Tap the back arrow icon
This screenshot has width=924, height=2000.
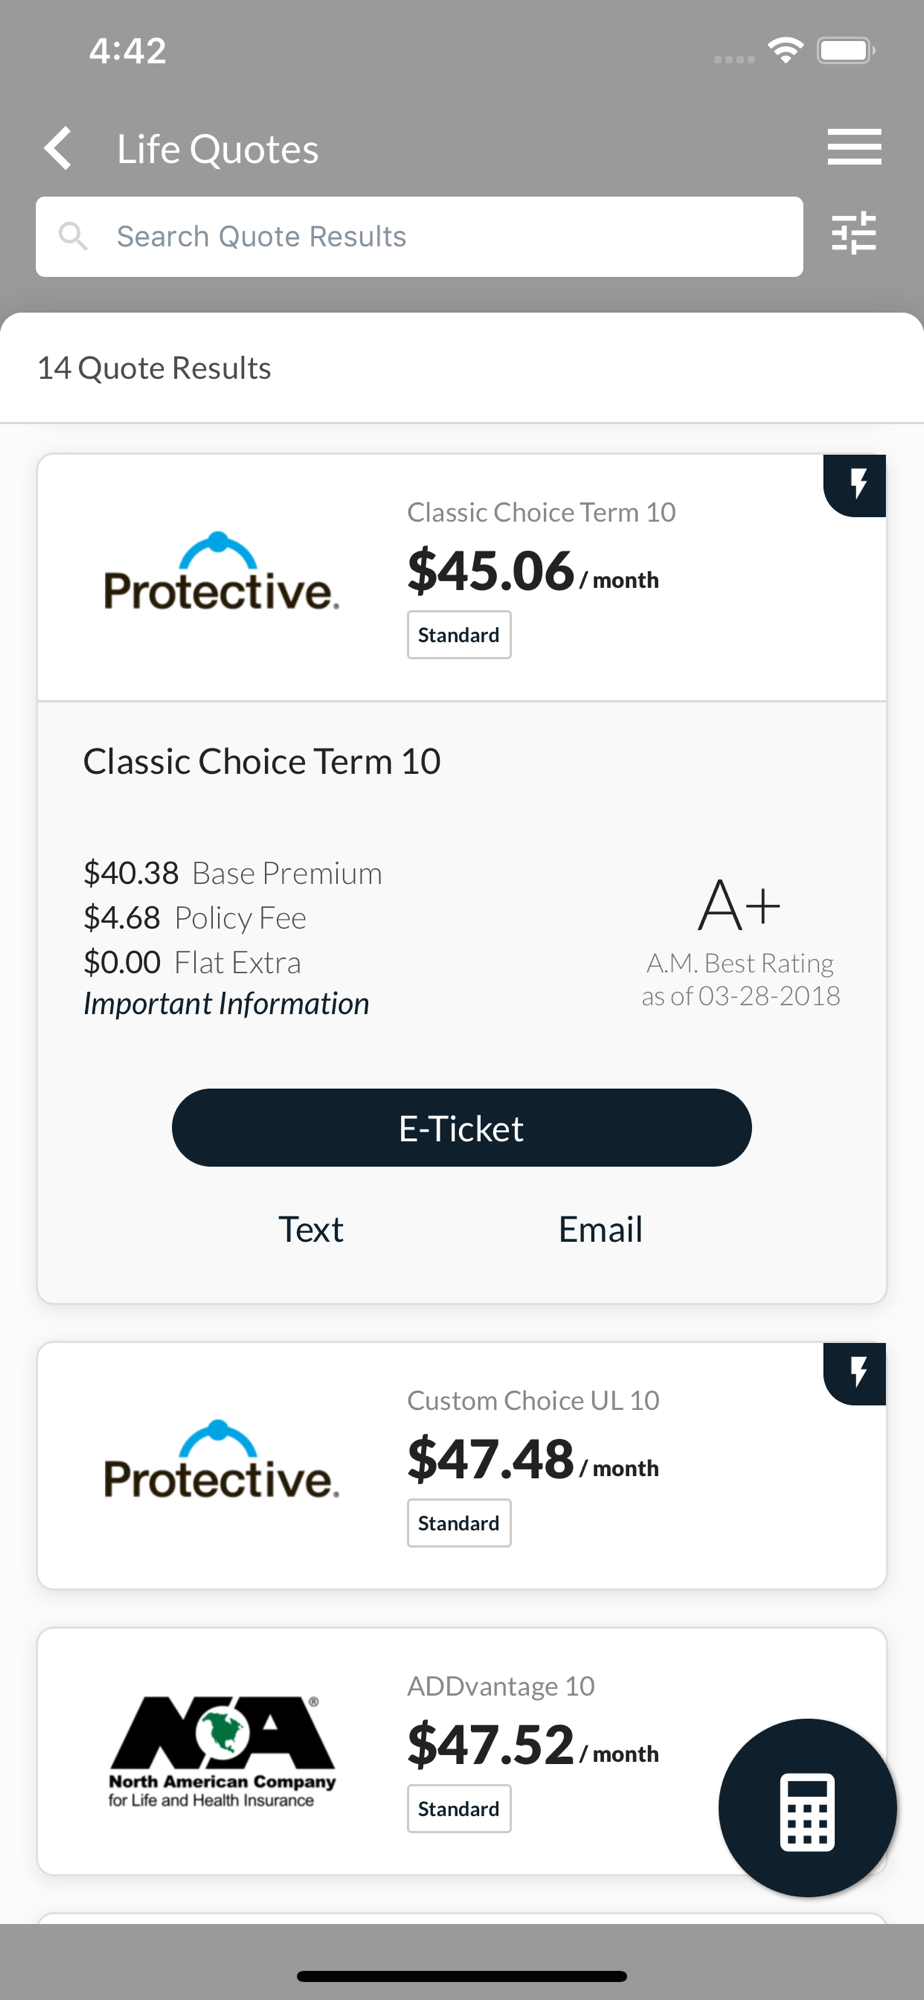pos(59,149)
